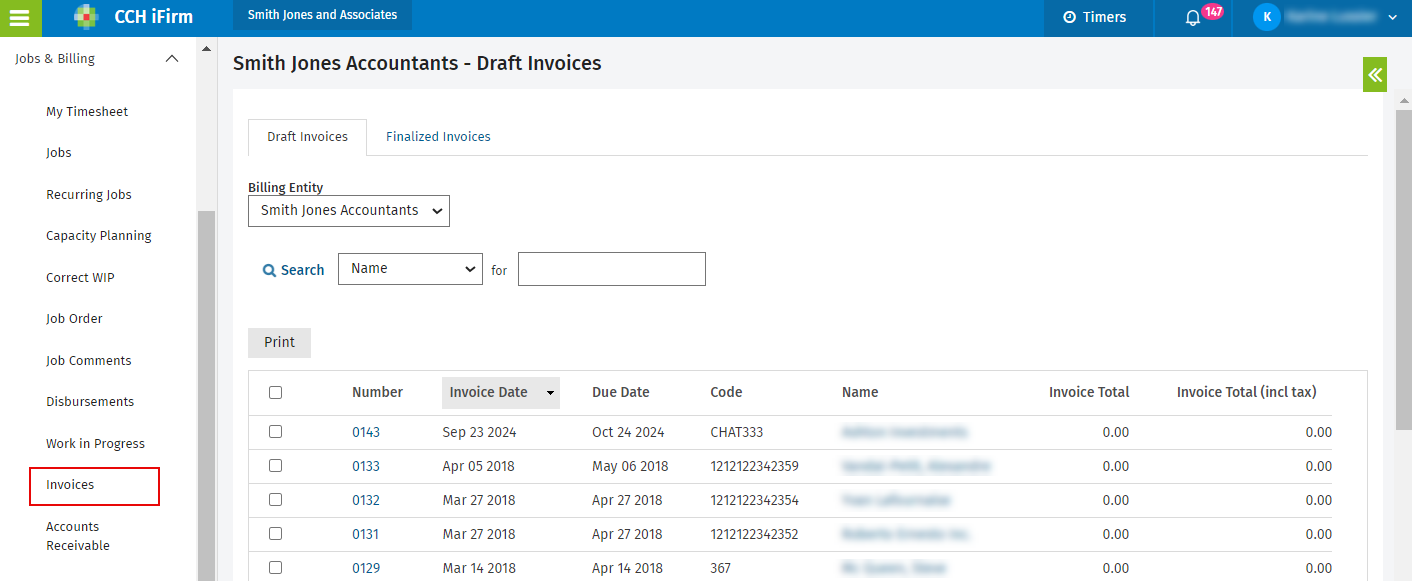Image resolution: width=1412 pixels, height=581 pixels.
Task: Click the sidebar scroll up arrow
Action: coord(206,48)
